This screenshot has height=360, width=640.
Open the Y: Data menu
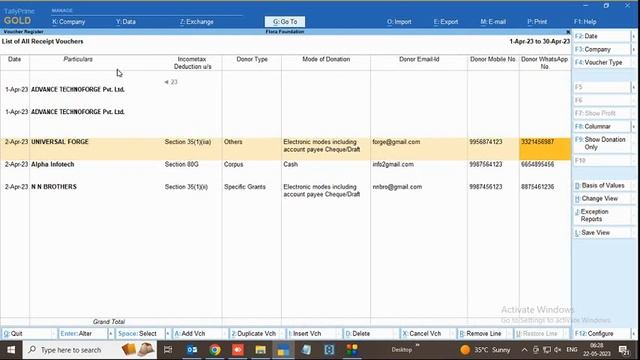point(125,22)
